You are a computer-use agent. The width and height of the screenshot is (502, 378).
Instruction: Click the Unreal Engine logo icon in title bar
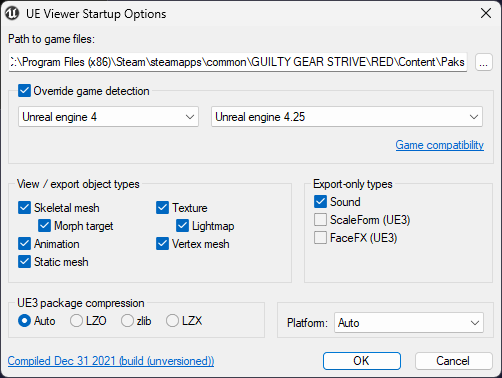coord(12,14)
